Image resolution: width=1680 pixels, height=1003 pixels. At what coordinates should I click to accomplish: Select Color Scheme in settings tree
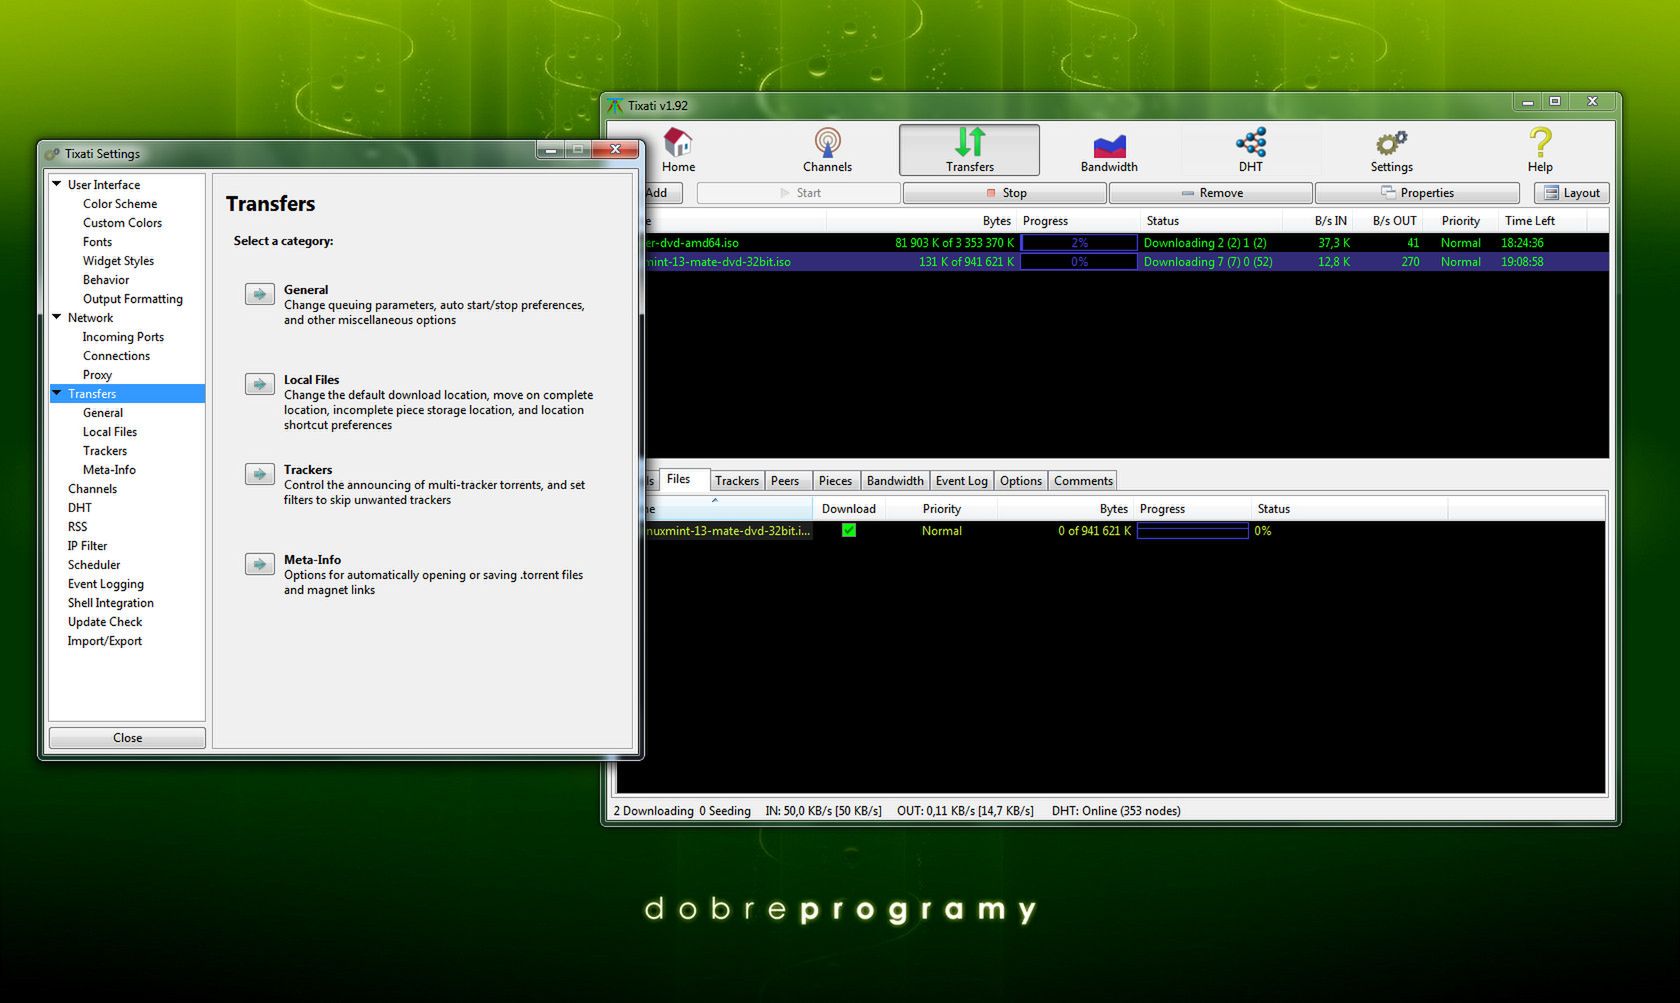[x=120, y=203]
